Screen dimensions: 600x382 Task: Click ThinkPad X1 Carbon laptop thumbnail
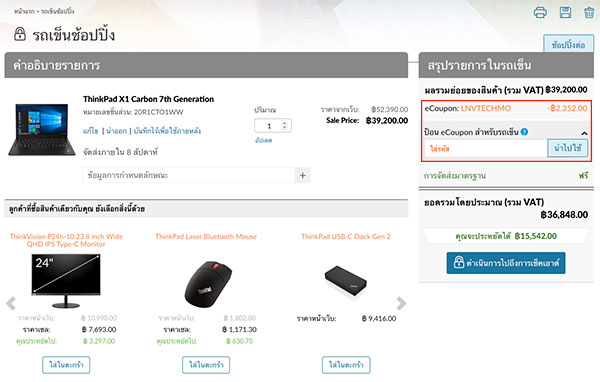click(x=42, y=129)
